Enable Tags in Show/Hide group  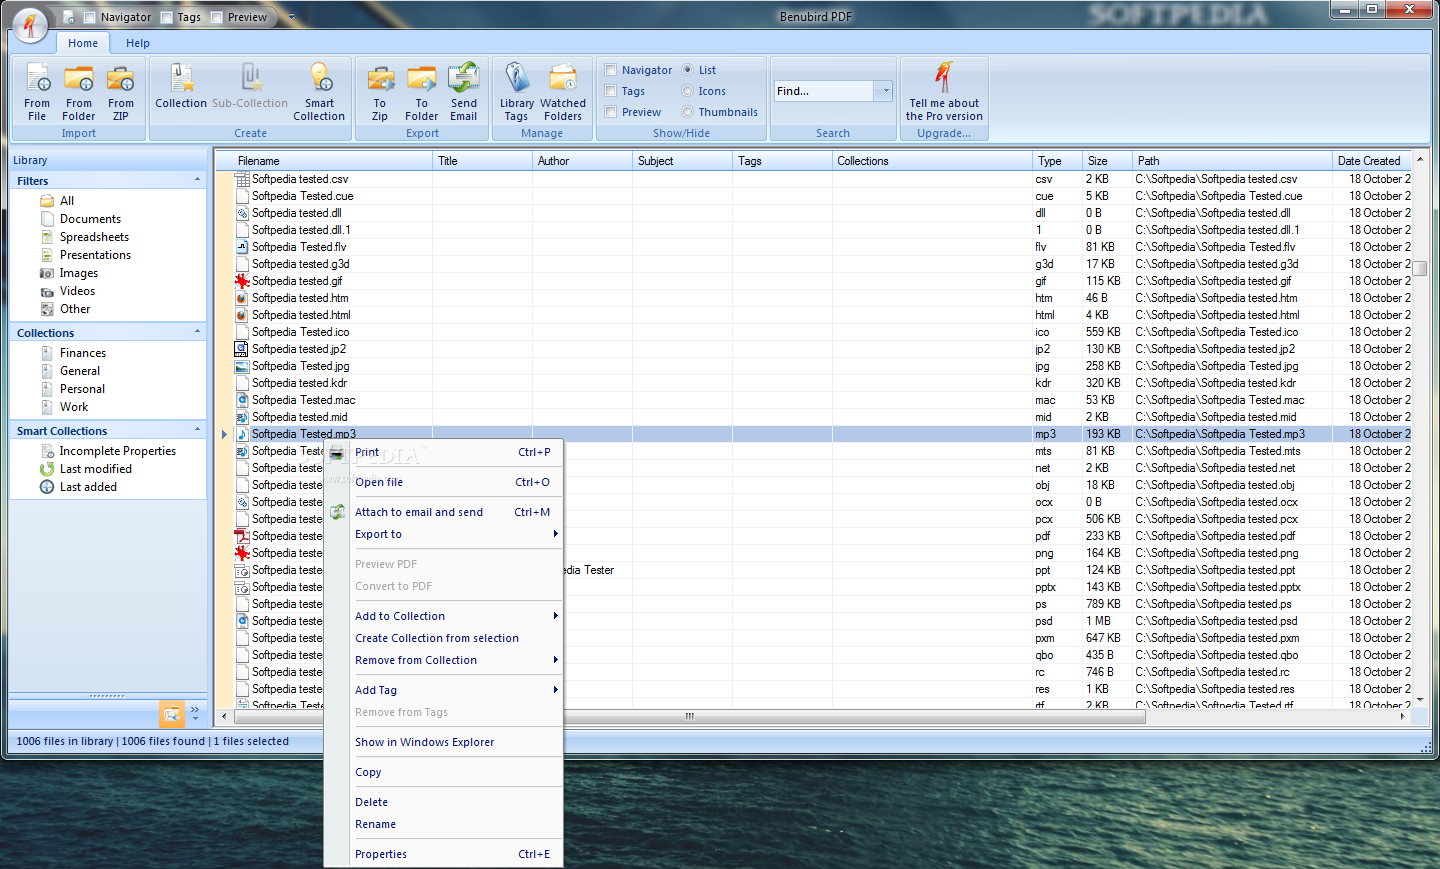click(610, 91)
